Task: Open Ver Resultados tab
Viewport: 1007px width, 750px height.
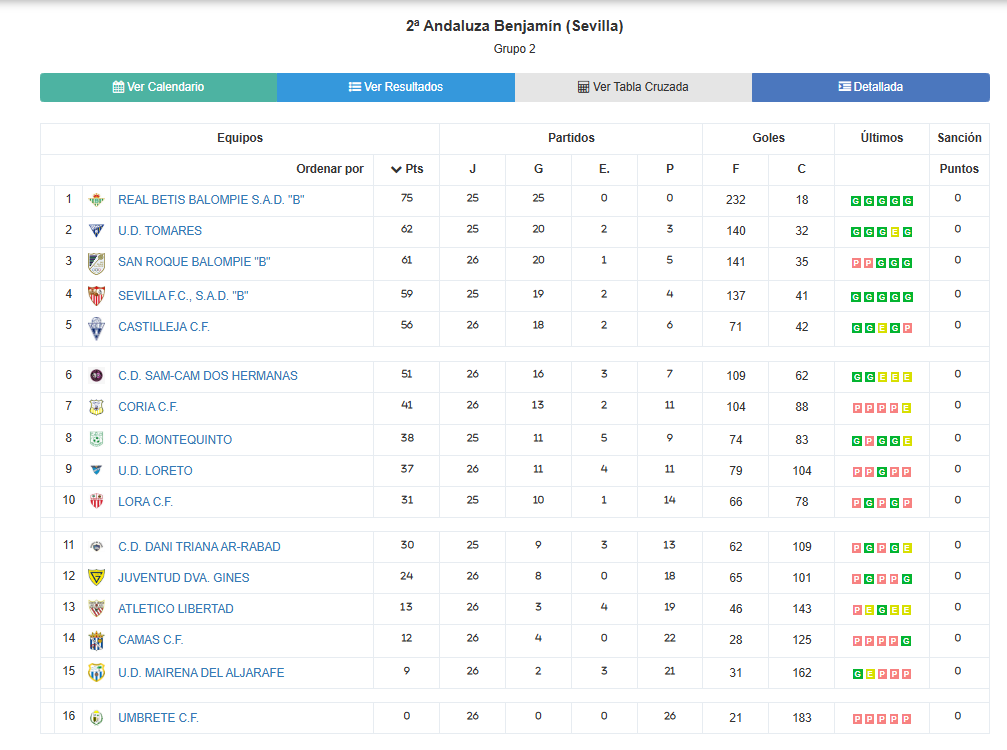Action: (396, 87)
